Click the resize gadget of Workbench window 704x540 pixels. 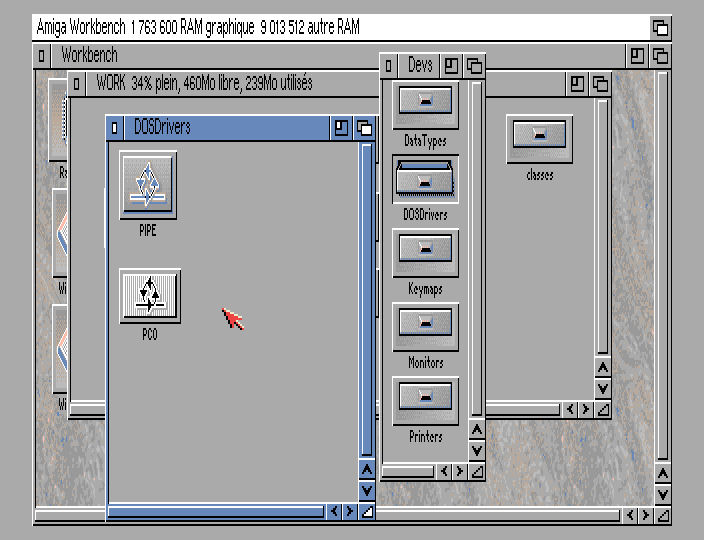pos(663,515)
